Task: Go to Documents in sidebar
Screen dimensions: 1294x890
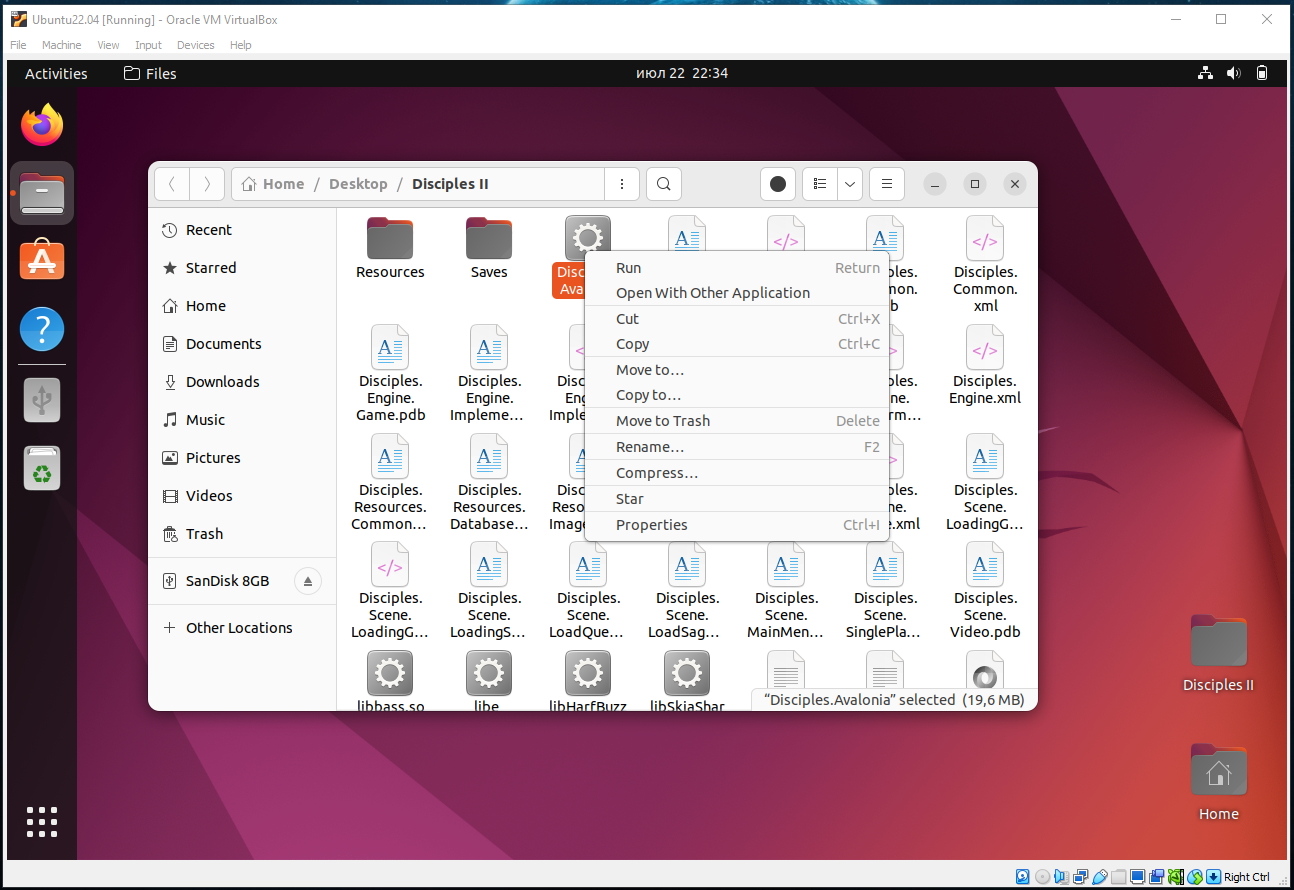Action: (242, 344)
